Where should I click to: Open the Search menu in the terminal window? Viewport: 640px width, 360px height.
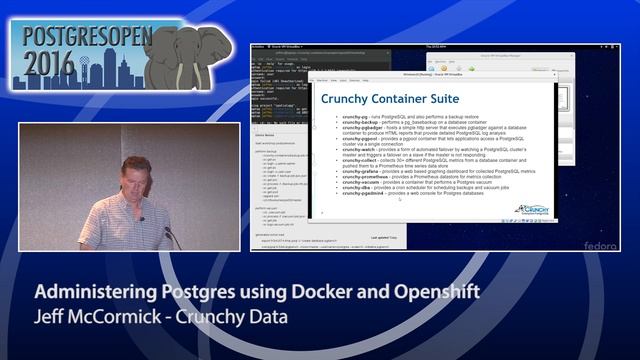click(279, 59)
